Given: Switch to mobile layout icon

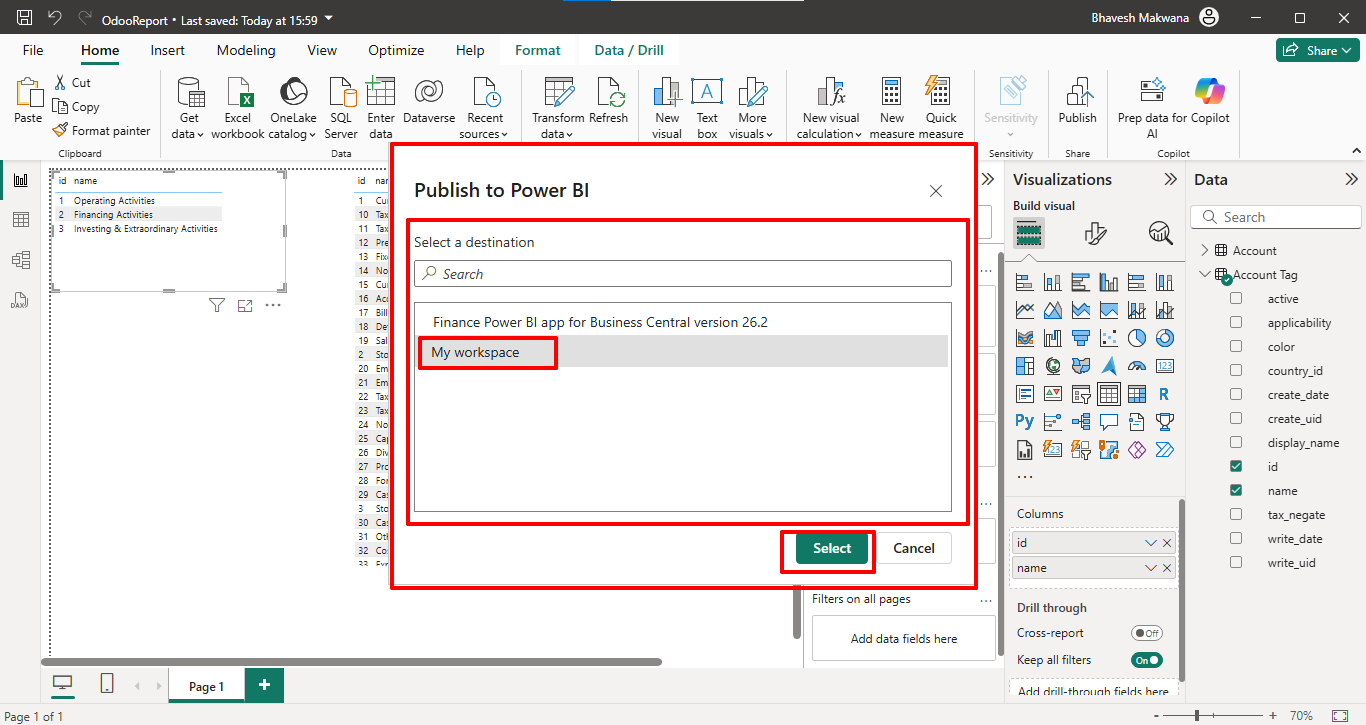Looking at the screenshot, I should coord(107,684).
